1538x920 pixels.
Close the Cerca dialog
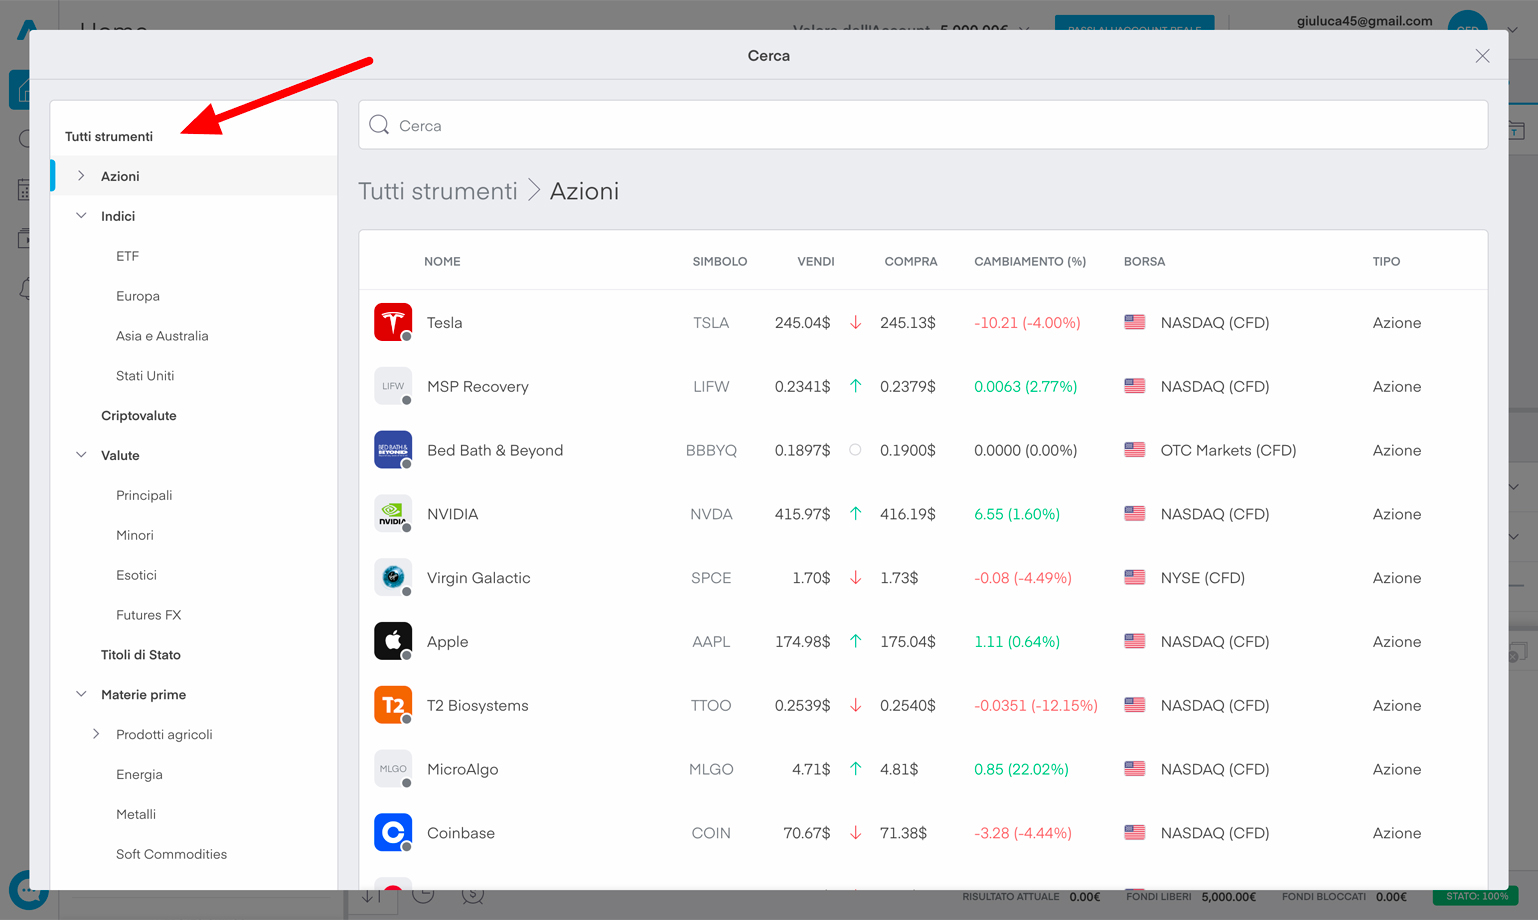click(x=1482, y=56)
